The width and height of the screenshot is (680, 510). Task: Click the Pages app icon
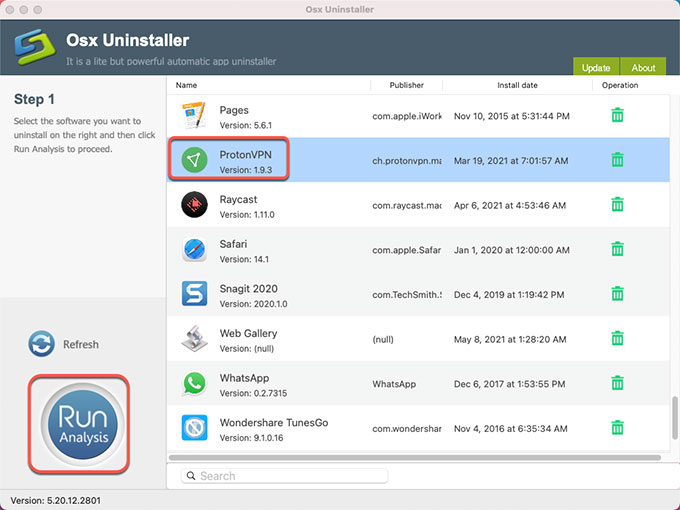pyautogui.click(x=194, y=115)
